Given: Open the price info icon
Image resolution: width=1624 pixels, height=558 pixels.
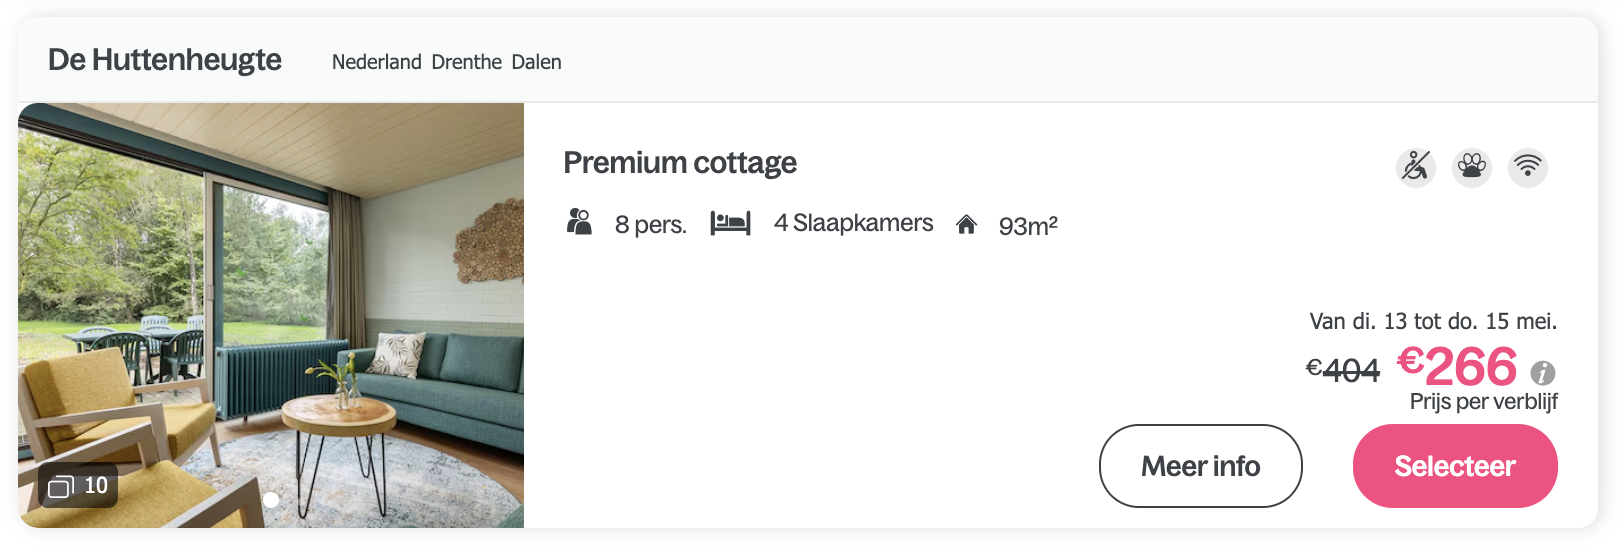Looking at the screenshot, I should pos(1543,373).
